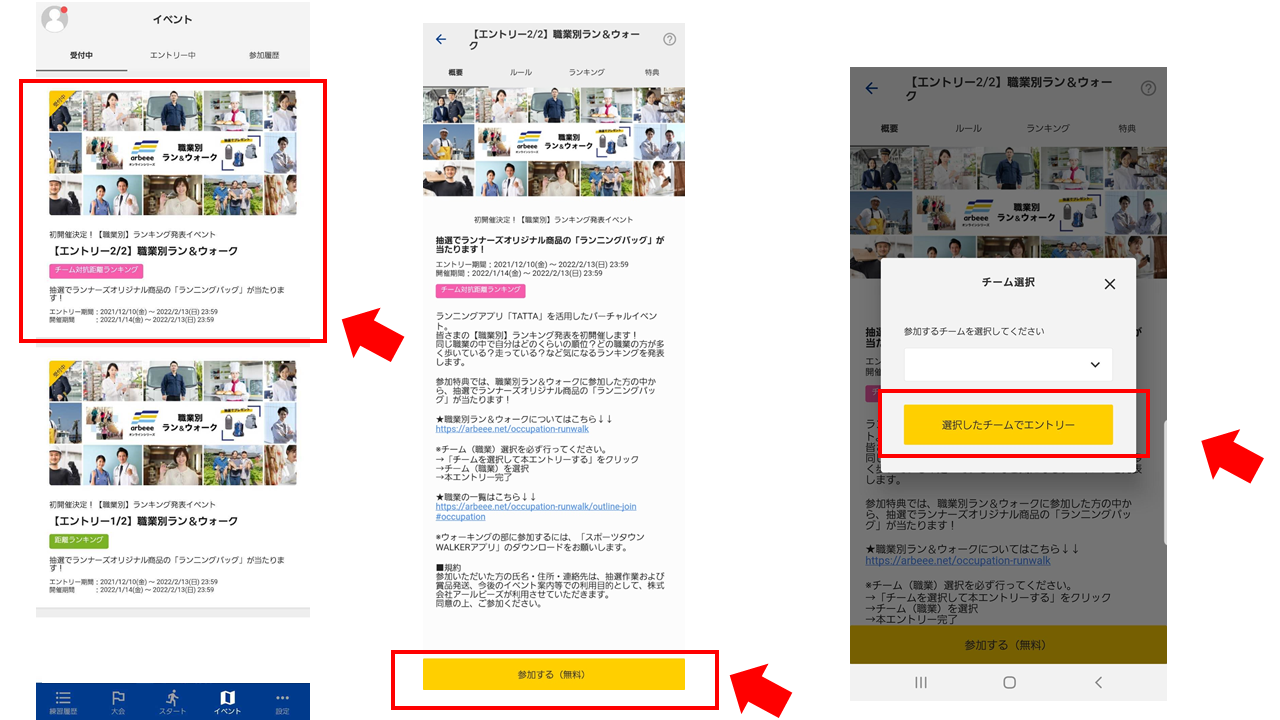Image resolution: width=1280 pixels, height=720 pixels.
Task: Tap the profile avatar icon beside イベント title
Action: click(54, 19)
